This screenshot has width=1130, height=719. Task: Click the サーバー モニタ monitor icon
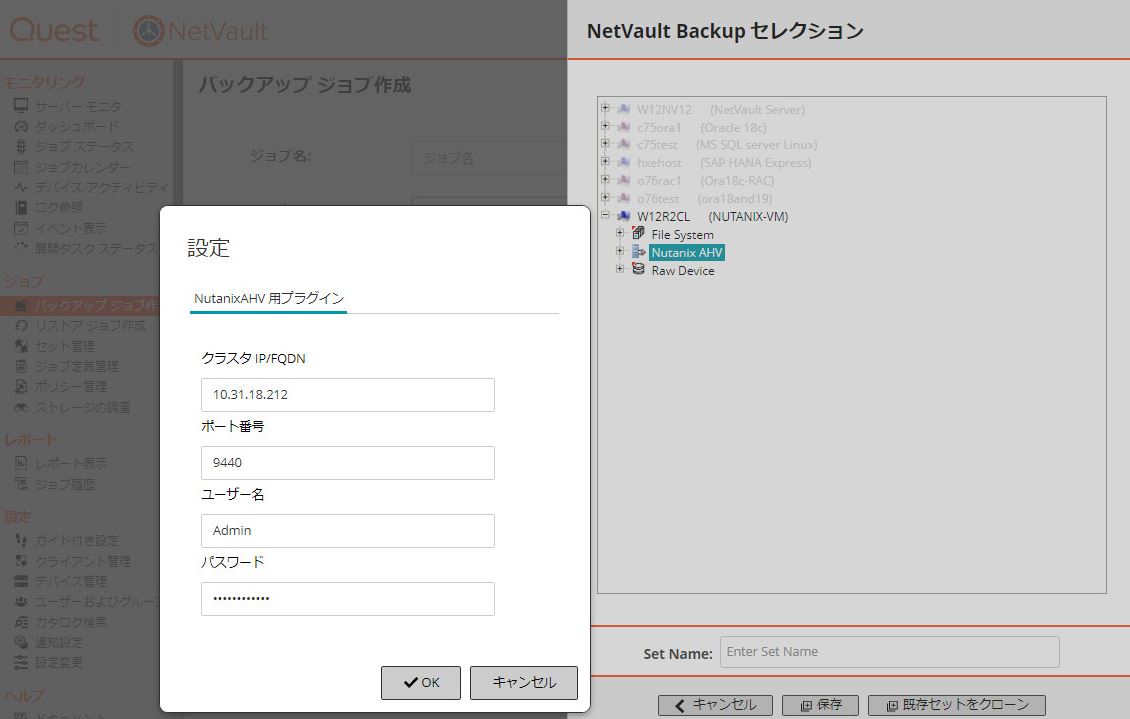pos(21,106)
